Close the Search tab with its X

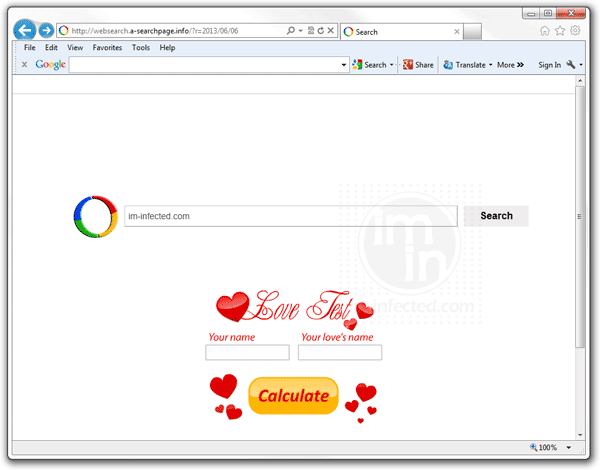click(457, 32)
